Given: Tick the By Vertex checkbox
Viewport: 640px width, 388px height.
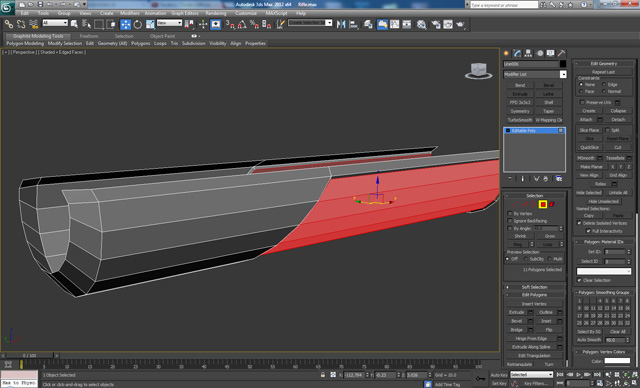Looking at the screenshot, I should (x=510, y=213).
